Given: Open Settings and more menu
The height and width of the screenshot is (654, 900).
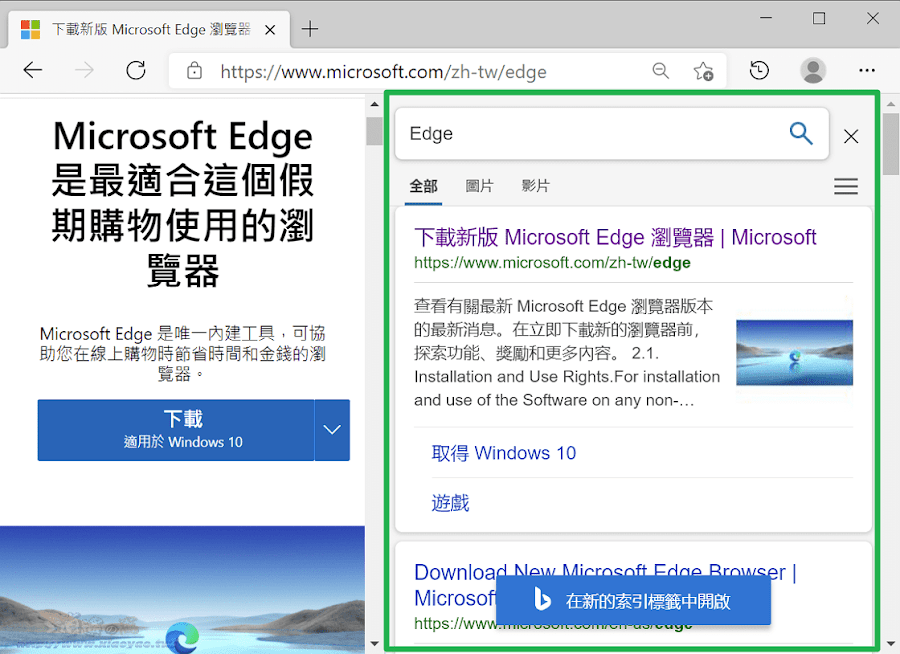Looking at the screenshot, I should (x=867, y=71).
